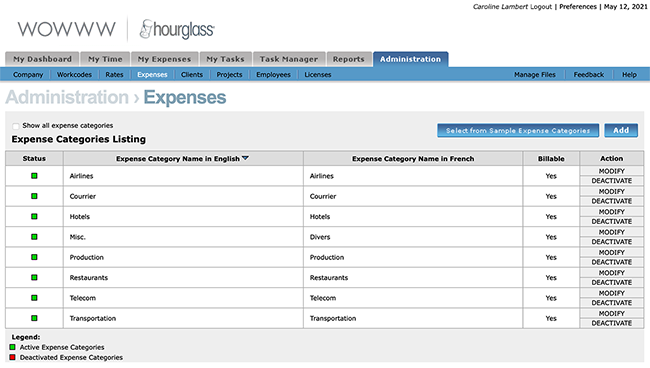Go to the My Tasks tab

point(226,59)
